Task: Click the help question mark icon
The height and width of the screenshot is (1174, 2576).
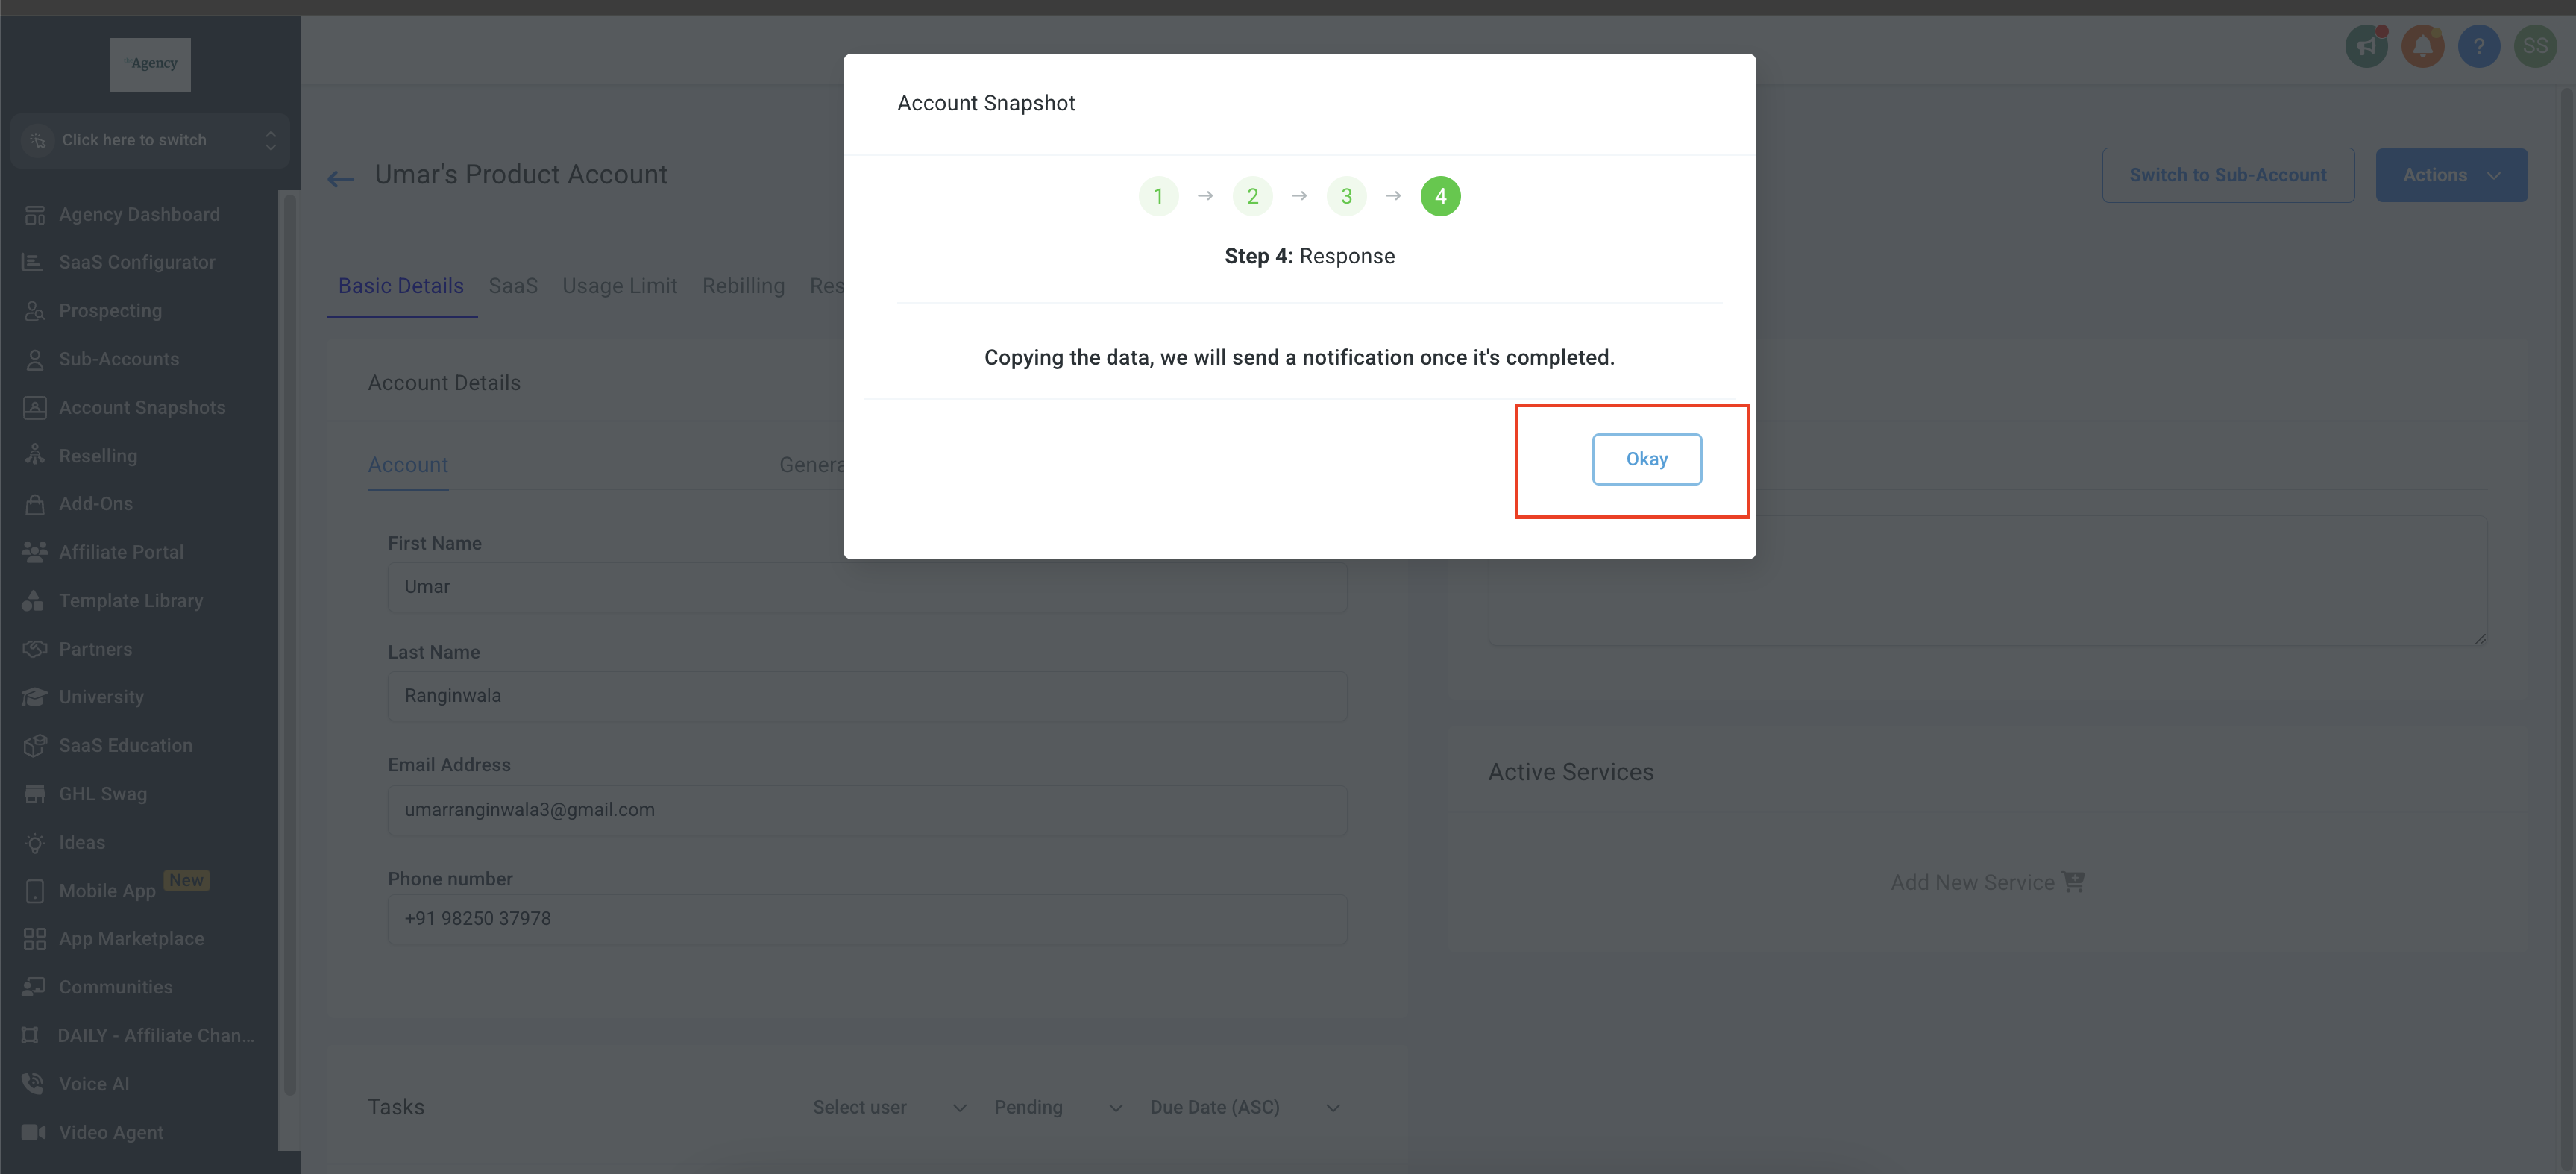Action: 2478,46
